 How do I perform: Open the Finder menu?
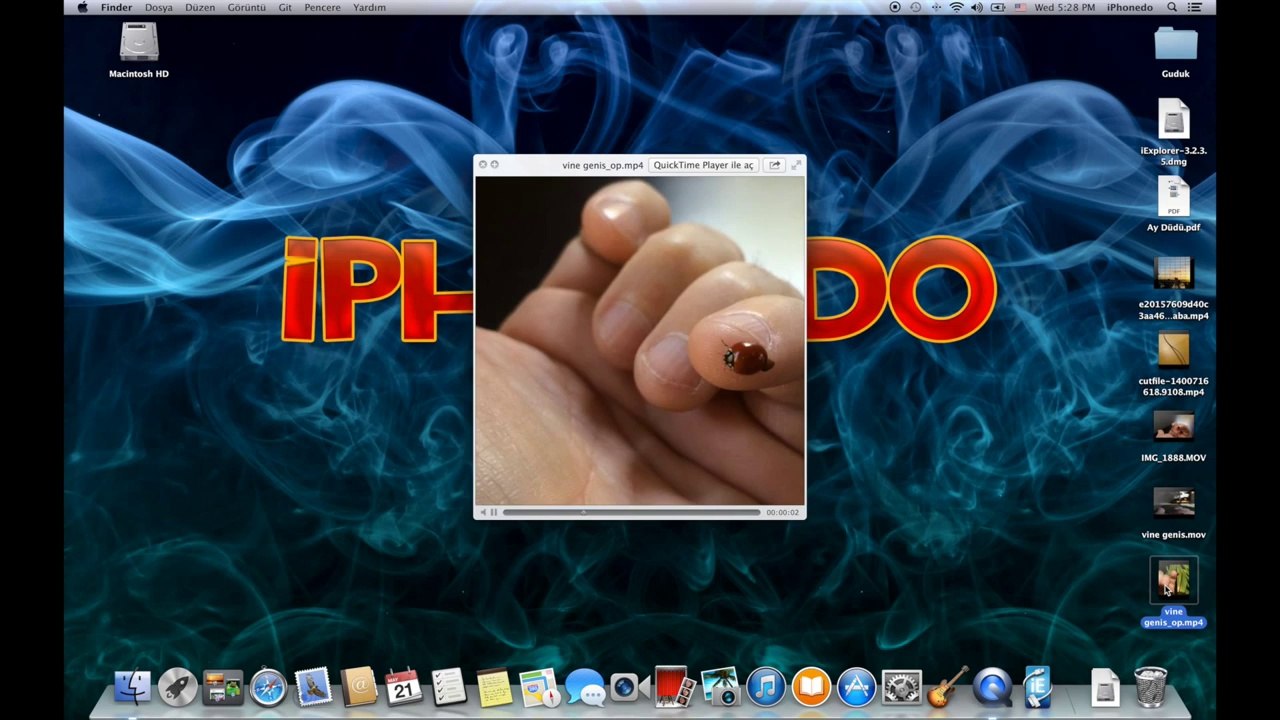point(116,7)
